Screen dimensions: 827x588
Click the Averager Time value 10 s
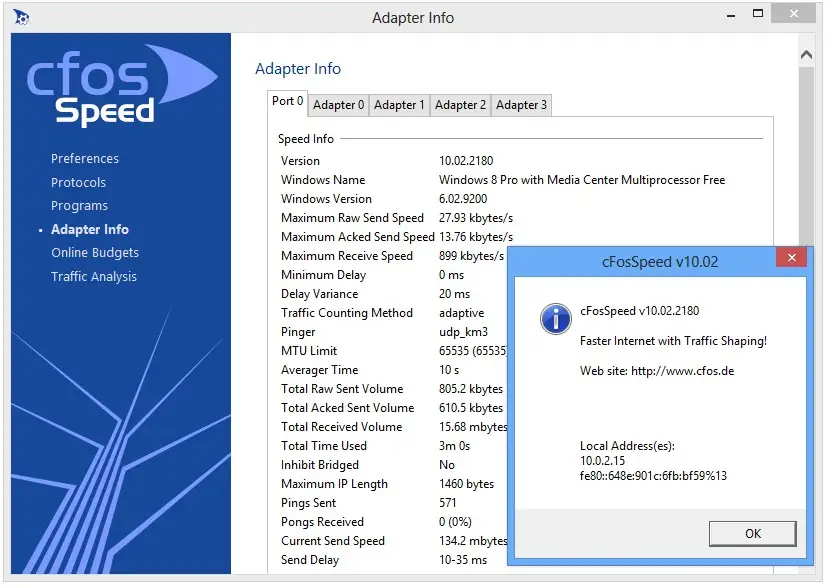point(449,370)
